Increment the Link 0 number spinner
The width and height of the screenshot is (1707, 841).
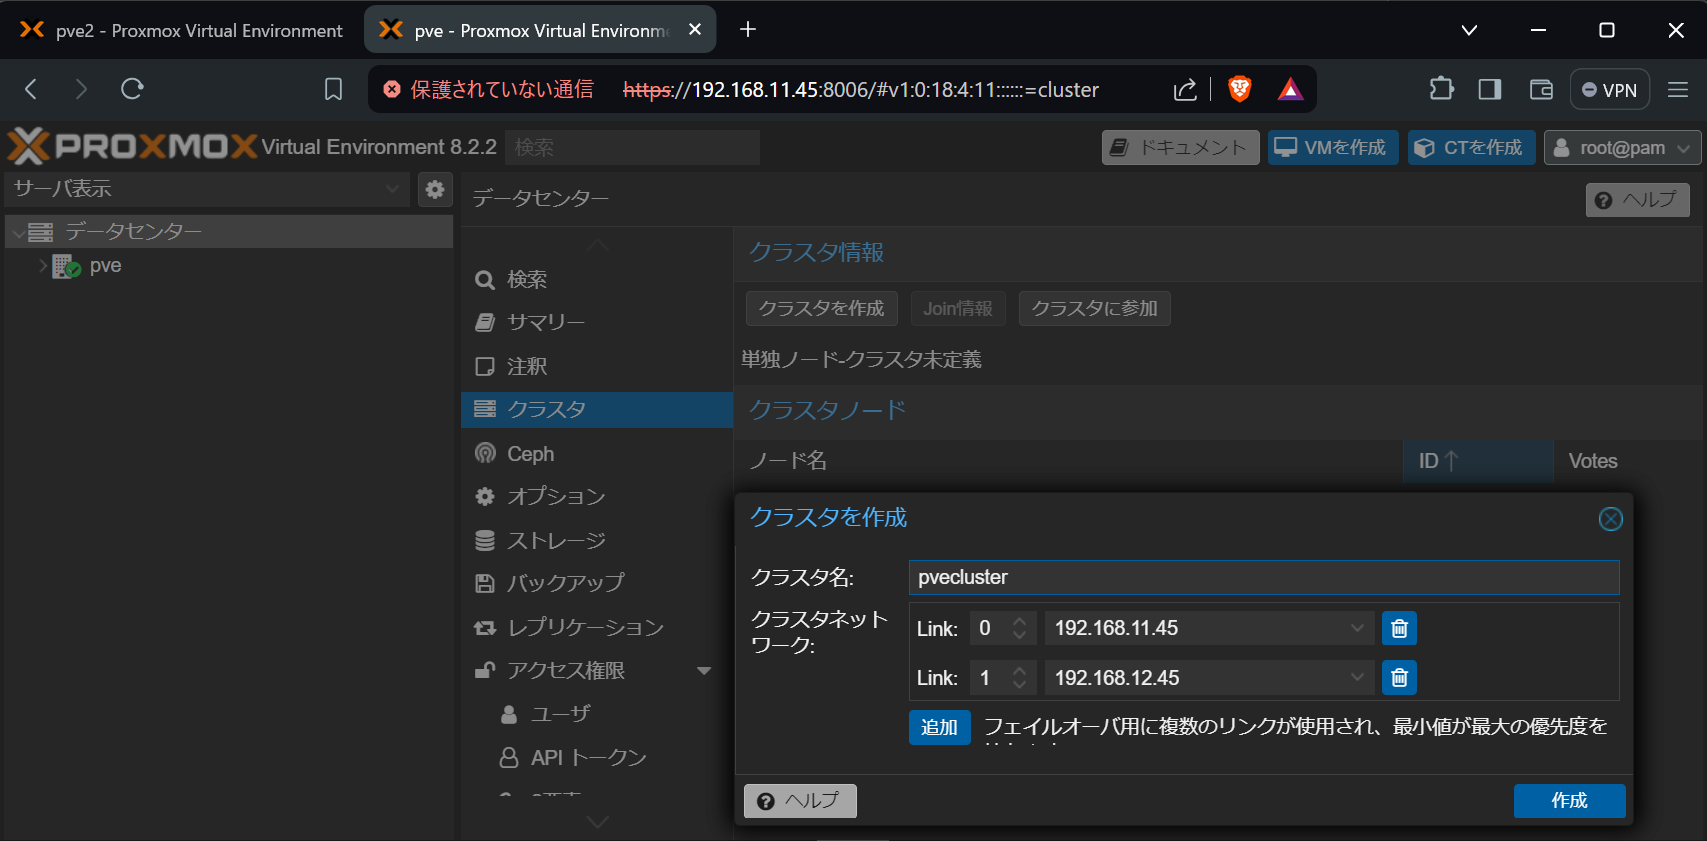1019,621
